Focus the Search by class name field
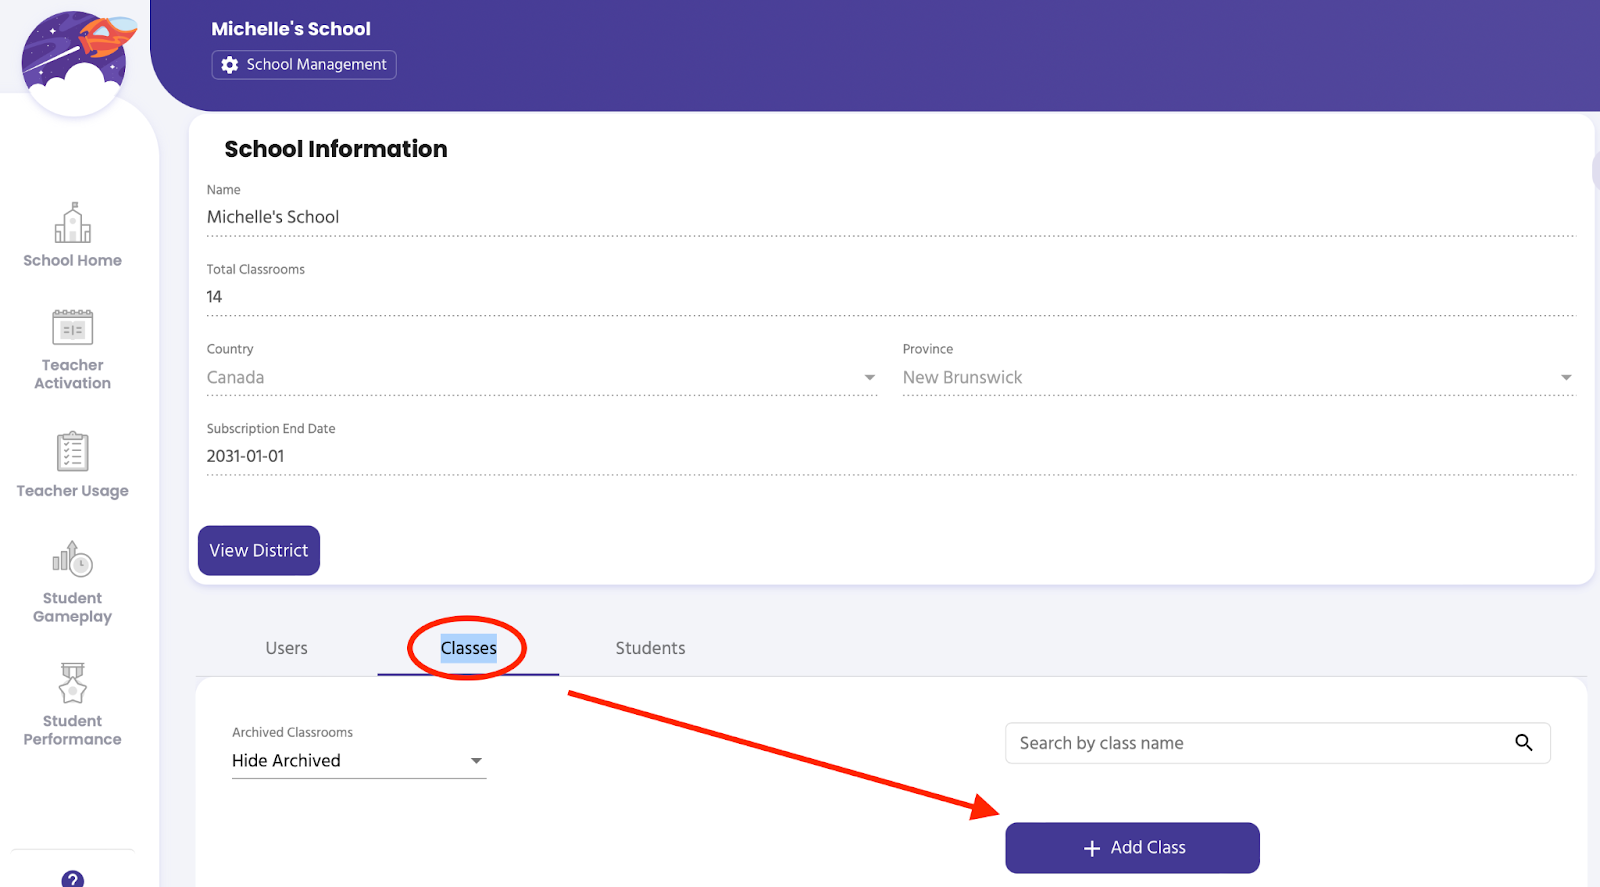The height and width of the screenshot is (887, 1600). tap(1260, 743)
